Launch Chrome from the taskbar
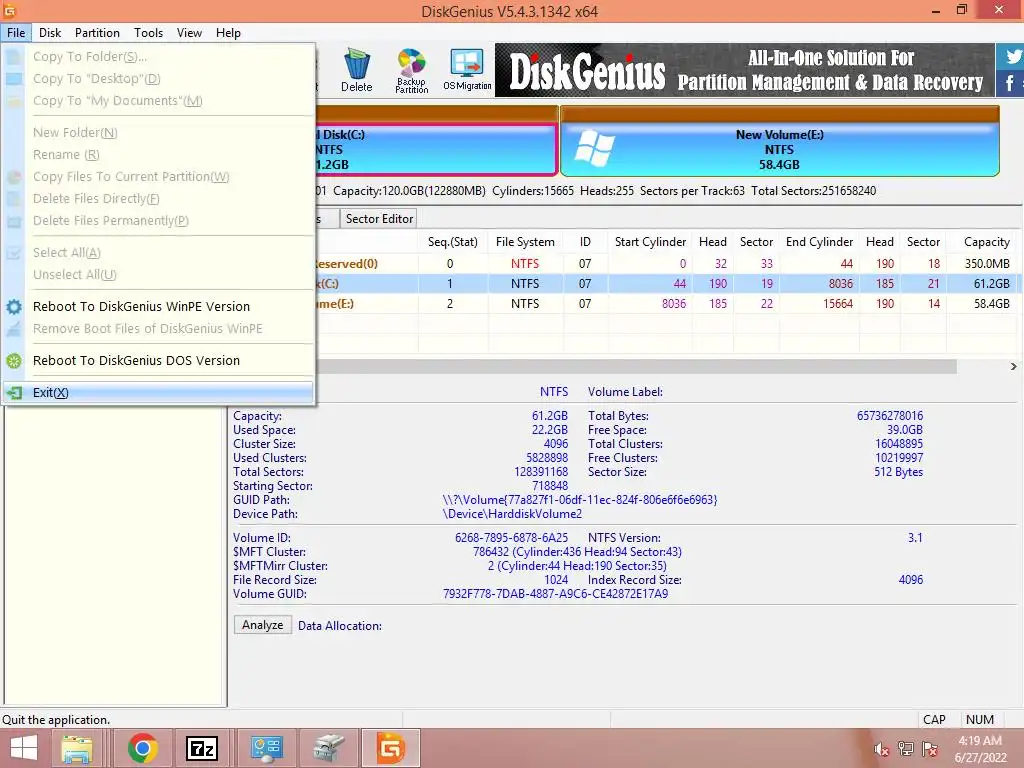 [143, 748]
